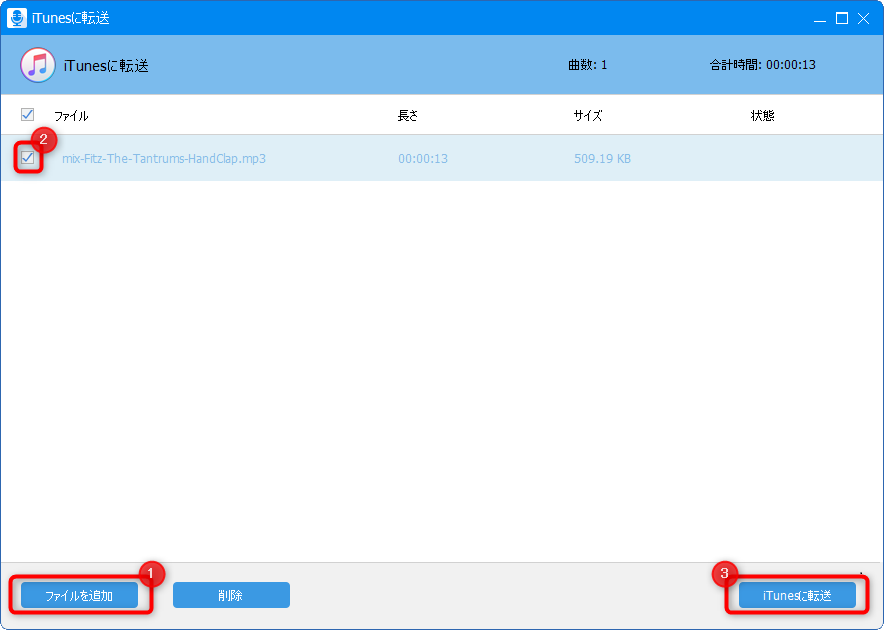The width and height of the screenshot is (884, 630).
Task: Minimize the iTunesに転送 window
Action: 820,19
